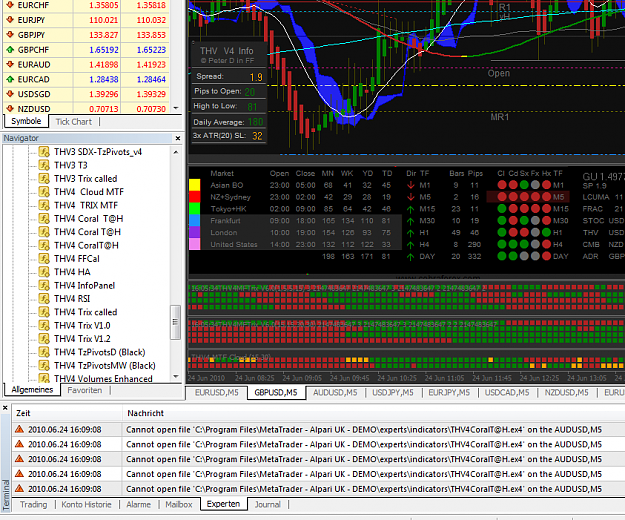The image size is (625, 520).
Task: Click warning icon of first log entry
Action: [x=19, y=429]
